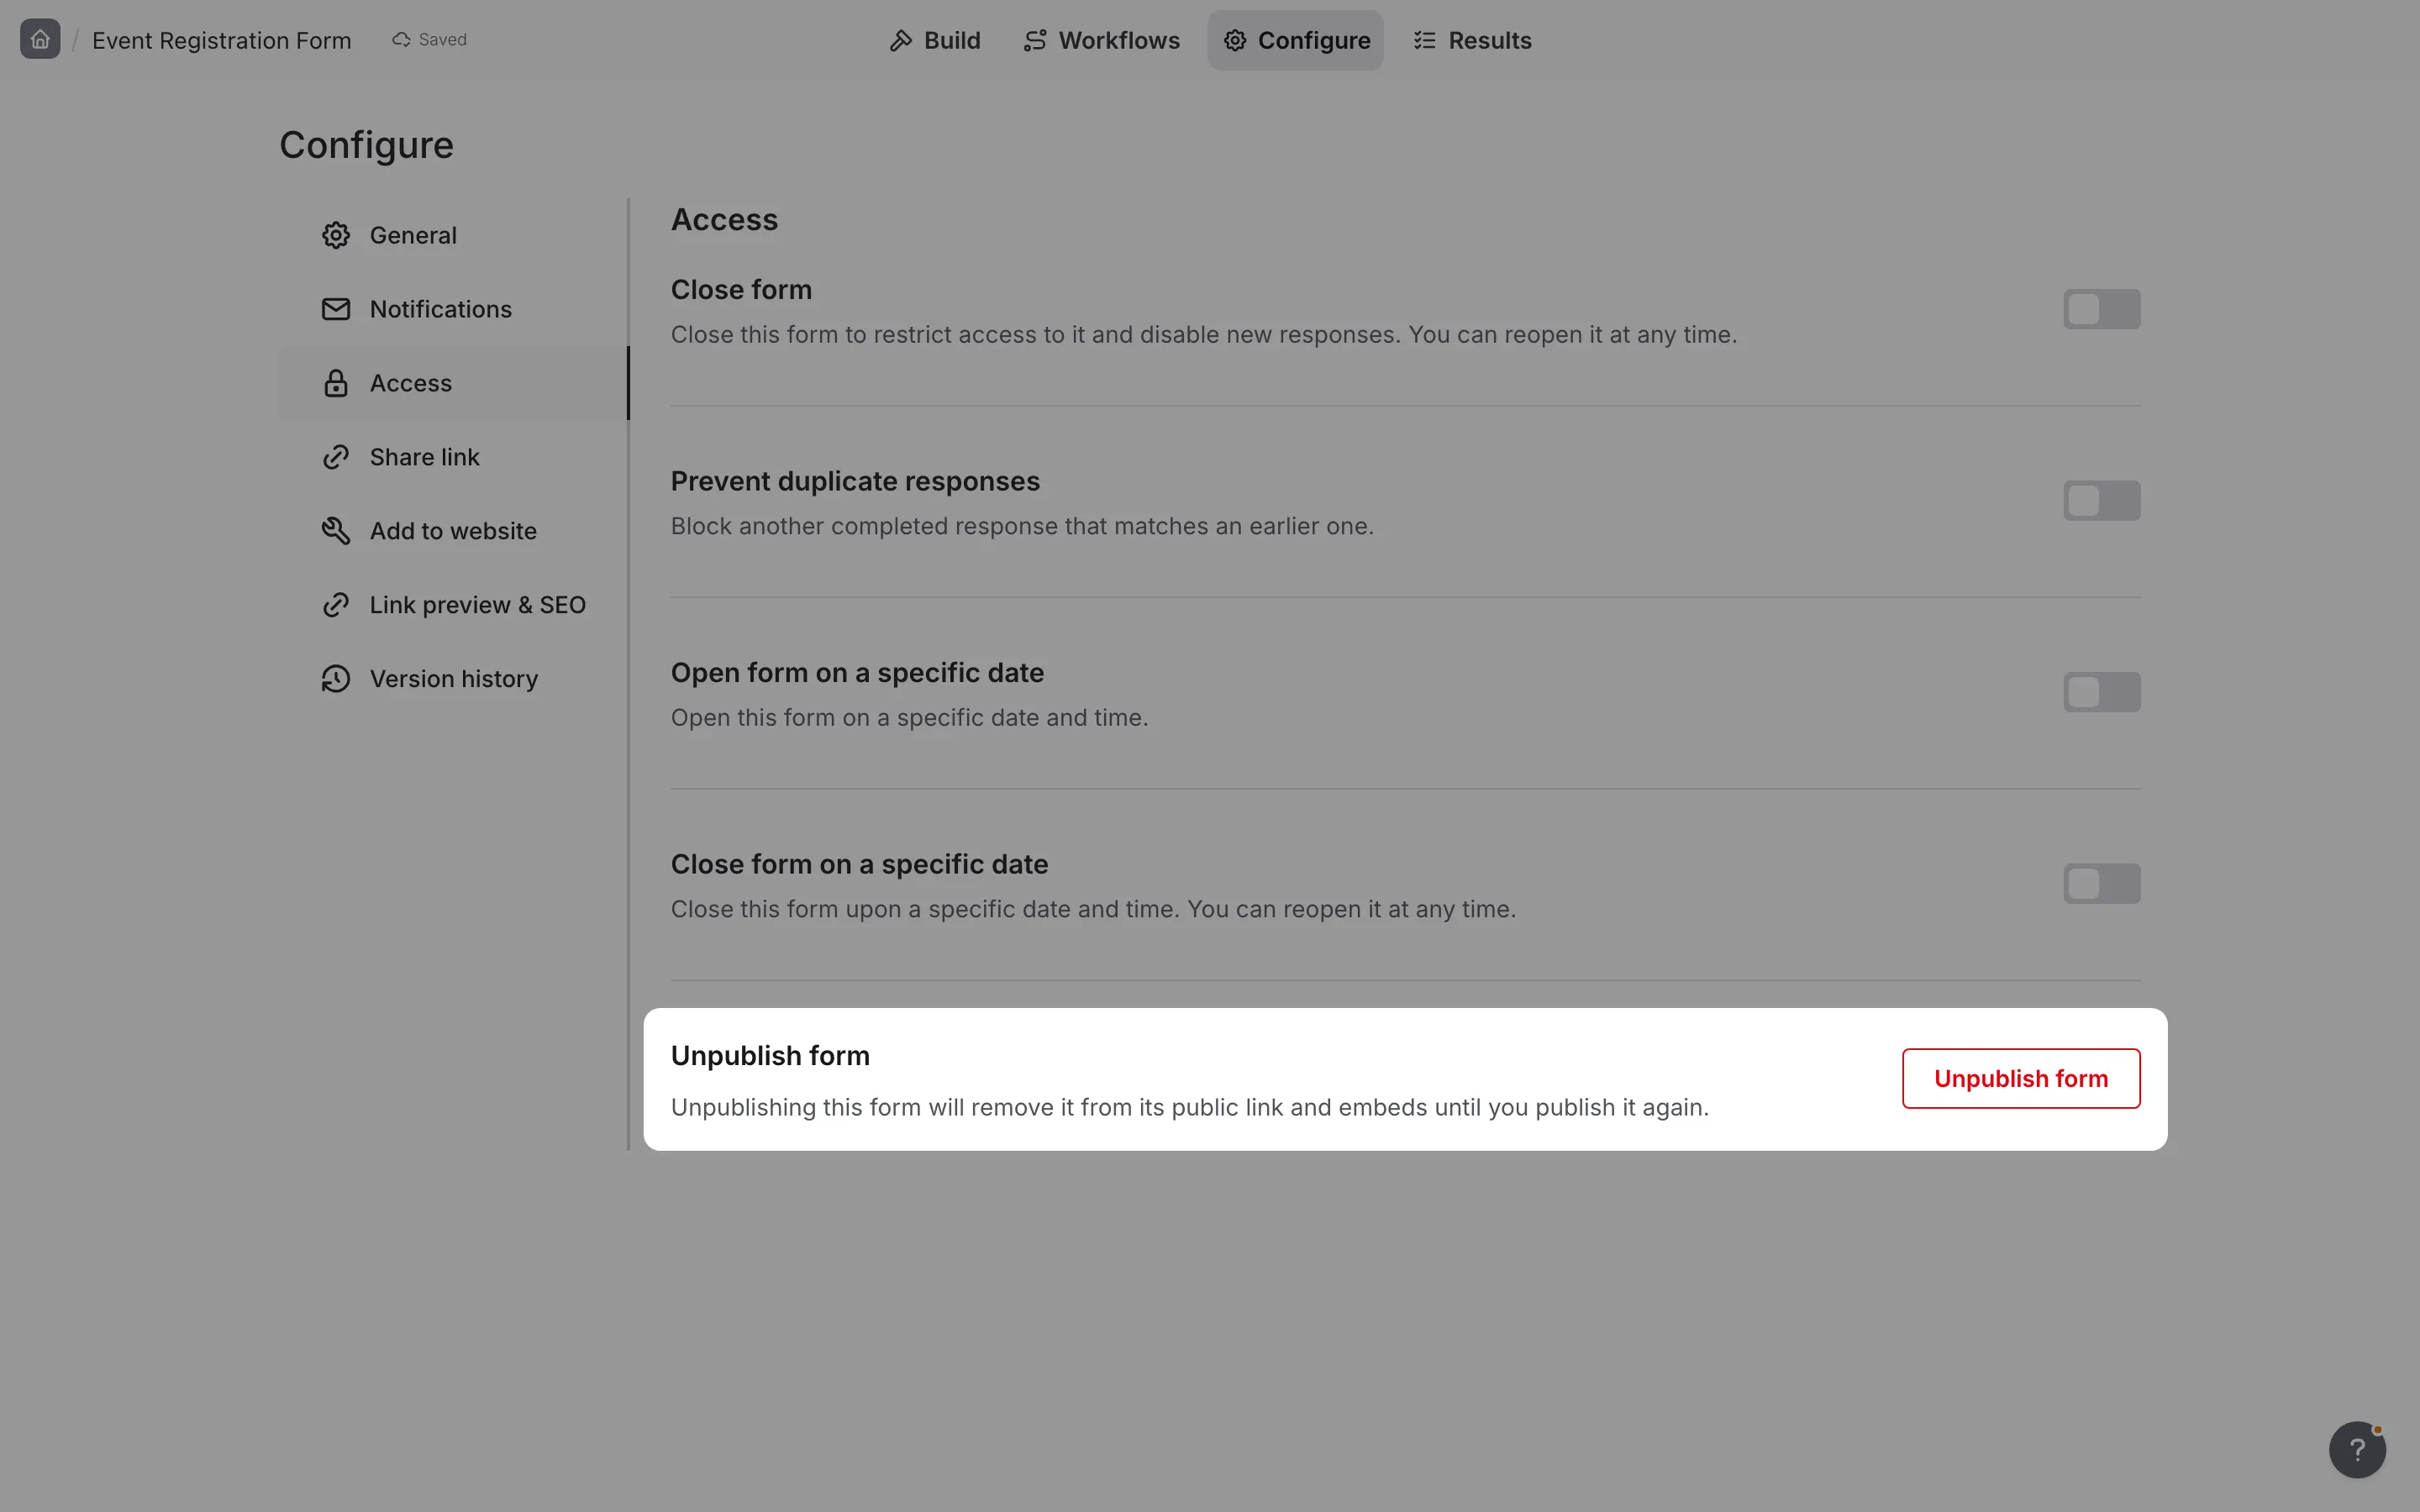Click the Share link chain icon
2420x1512 pixels.
pyautogui.click(x=336, y=457)
